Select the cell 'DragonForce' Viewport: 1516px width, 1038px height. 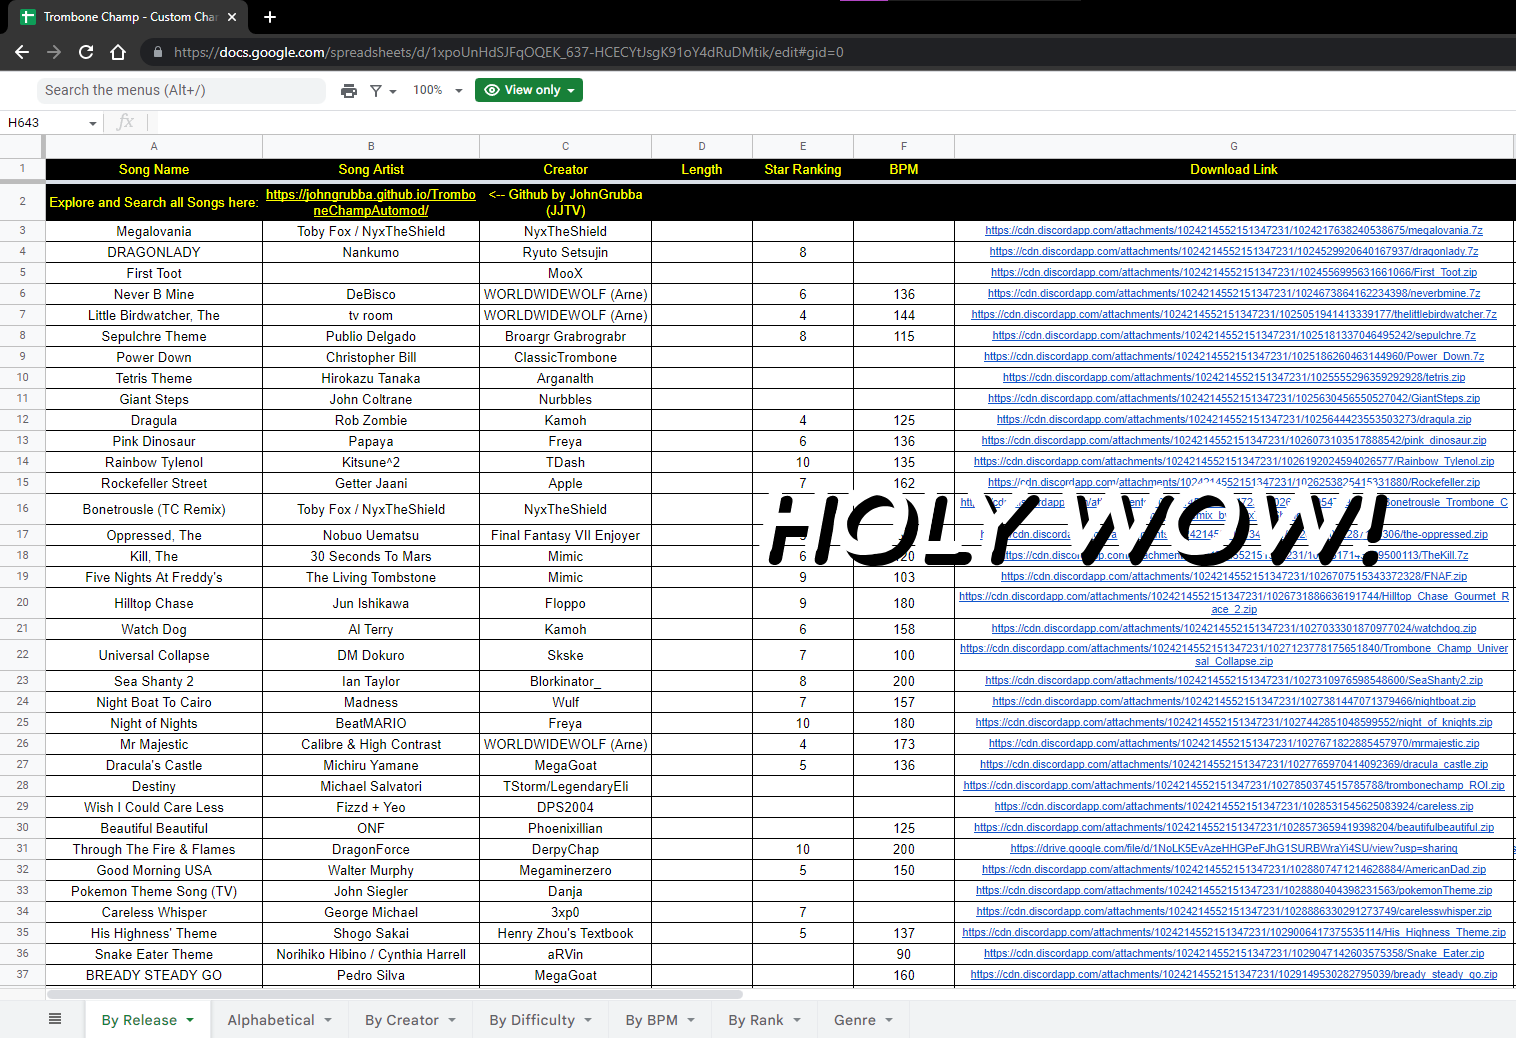371,849
